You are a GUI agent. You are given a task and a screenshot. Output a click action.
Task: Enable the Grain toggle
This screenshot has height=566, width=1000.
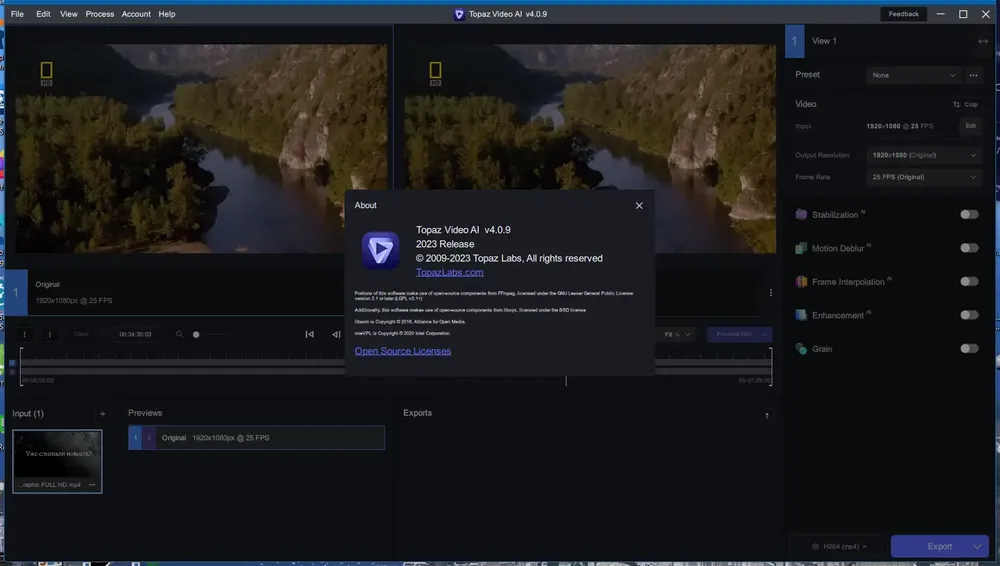click(969, 348)
